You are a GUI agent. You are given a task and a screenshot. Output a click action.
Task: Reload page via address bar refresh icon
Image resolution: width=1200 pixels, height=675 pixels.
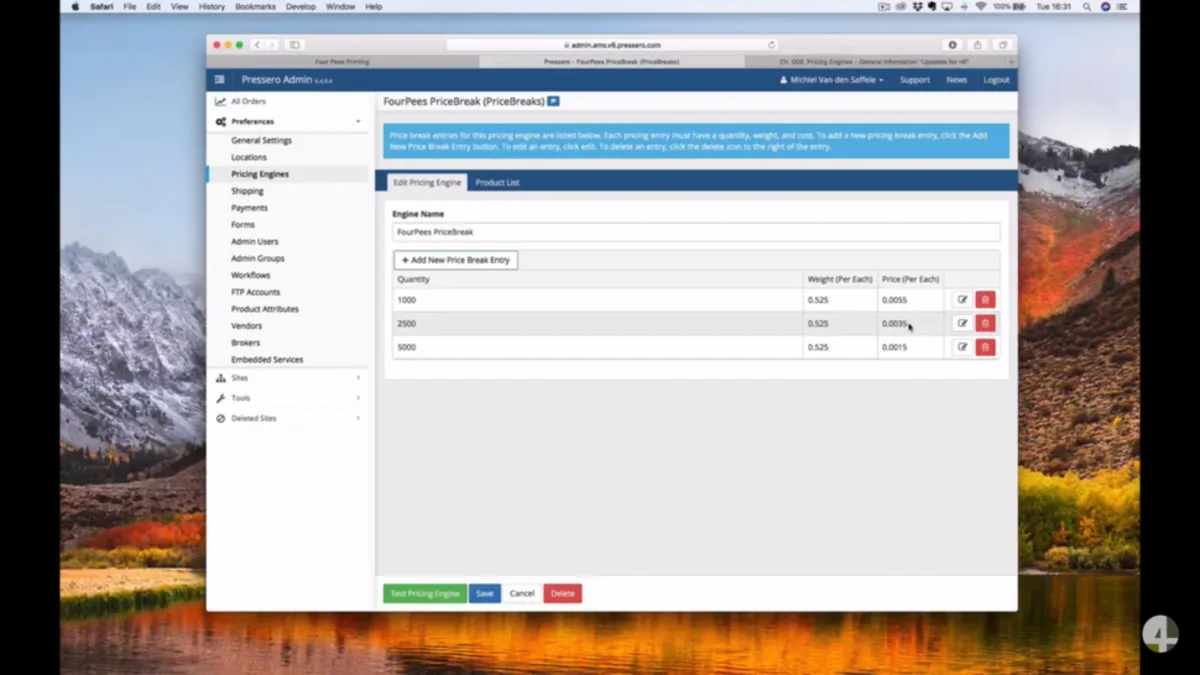[771, 45]
